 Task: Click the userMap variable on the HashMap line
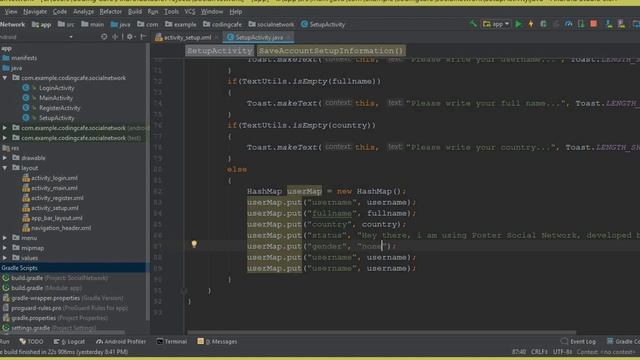point(304,191)
